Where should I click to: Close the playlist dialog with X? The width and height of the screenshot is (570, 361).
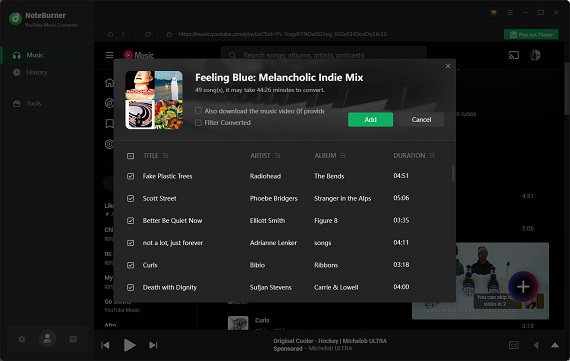point(448,66)
